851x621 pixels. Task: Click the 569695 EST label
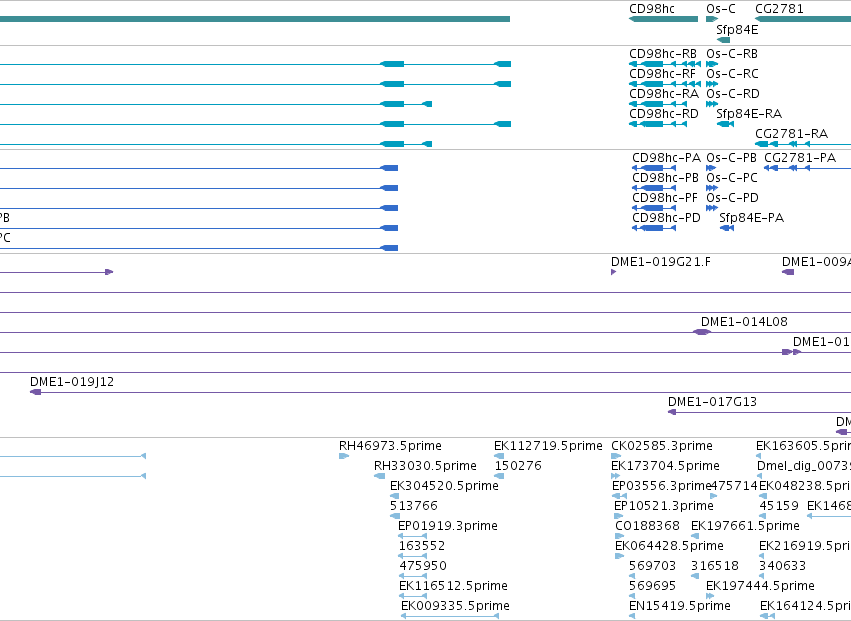click(652, 586)
